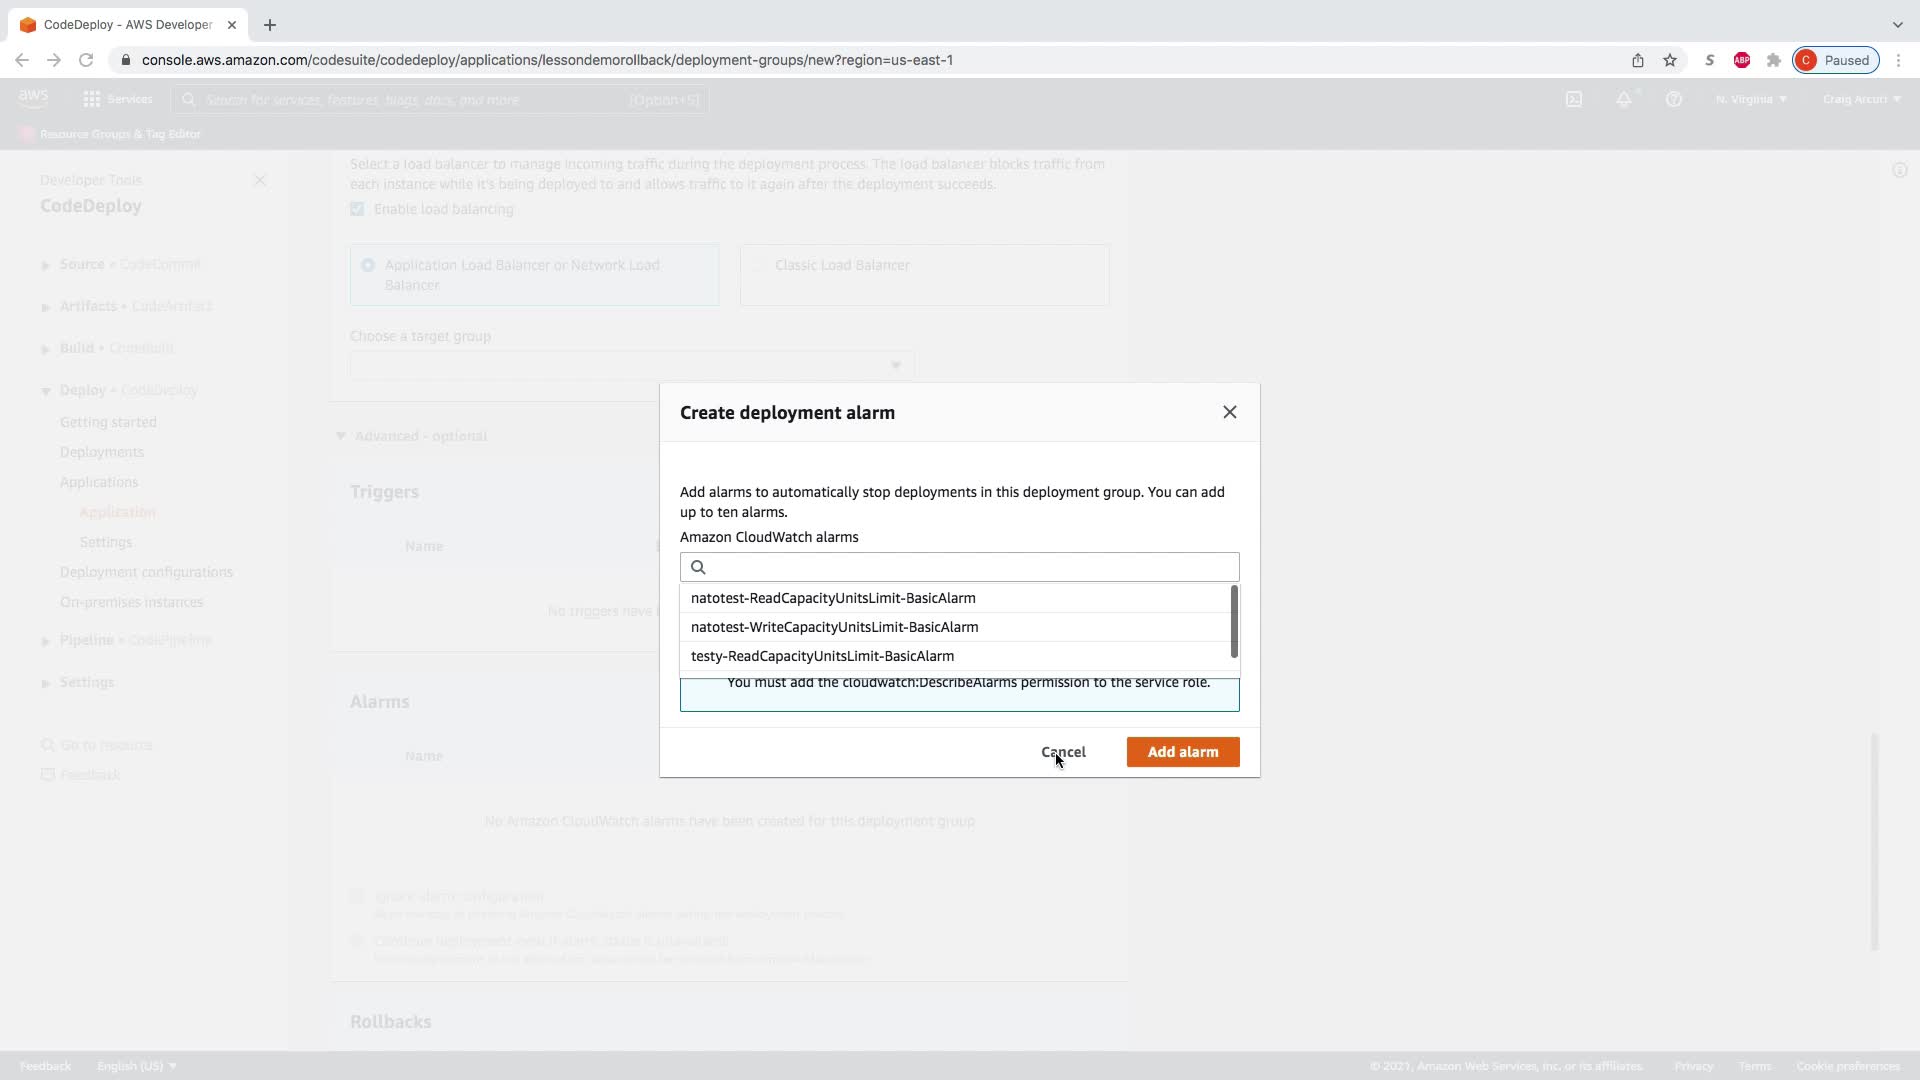
Task: Open the N. Virginia region dropdown
Action: tap(1751, 99)
